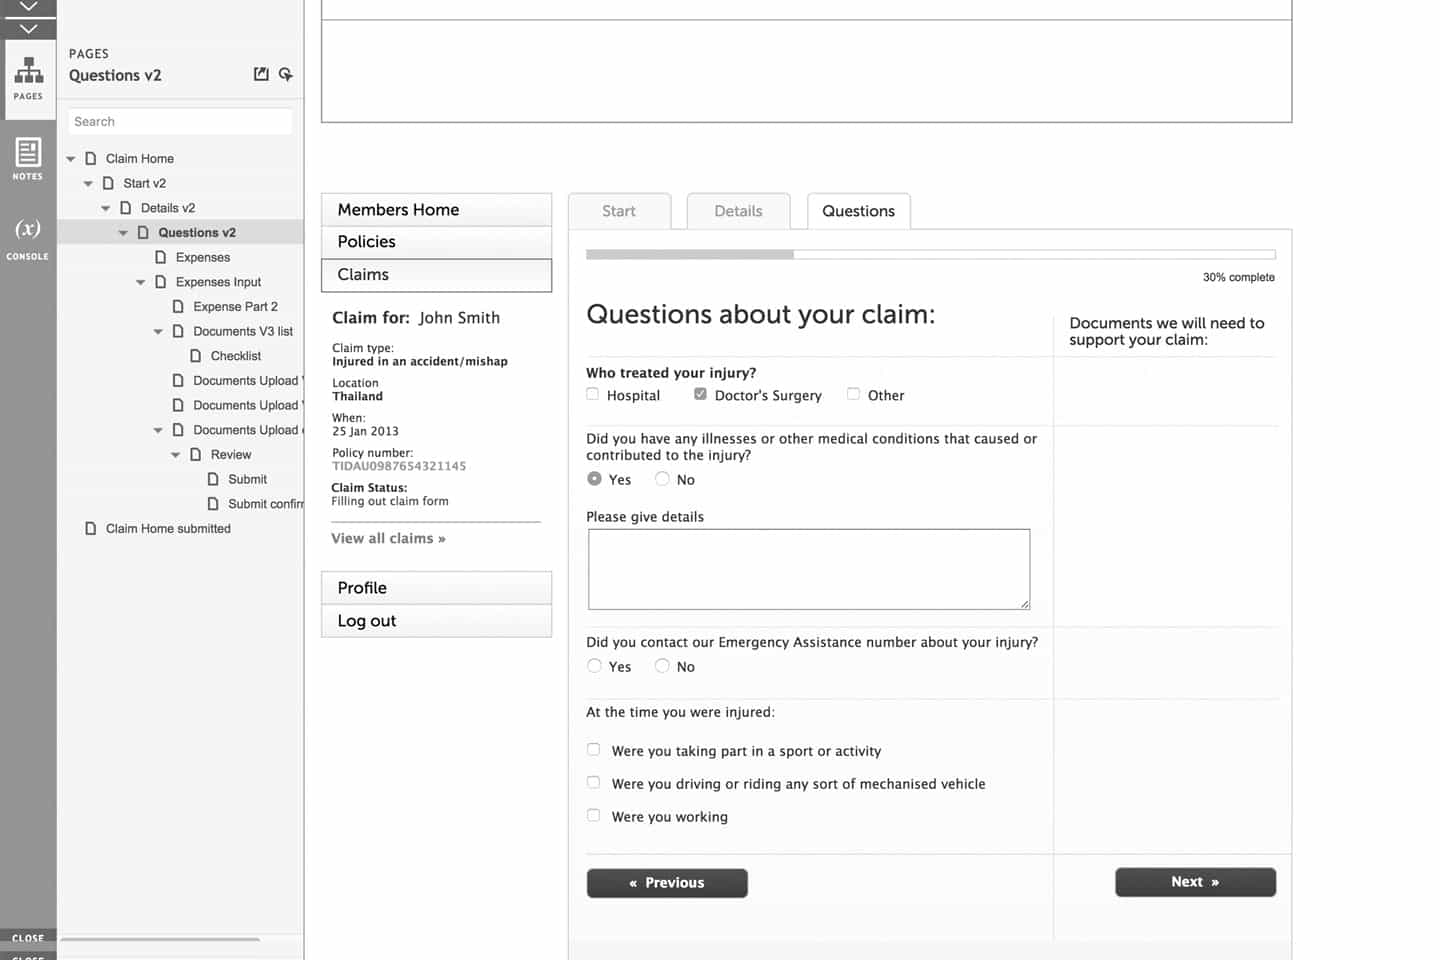Click page icon next to Expense Part 2
This screenshot has width=1440, height=960.
(x=178, y=306)
